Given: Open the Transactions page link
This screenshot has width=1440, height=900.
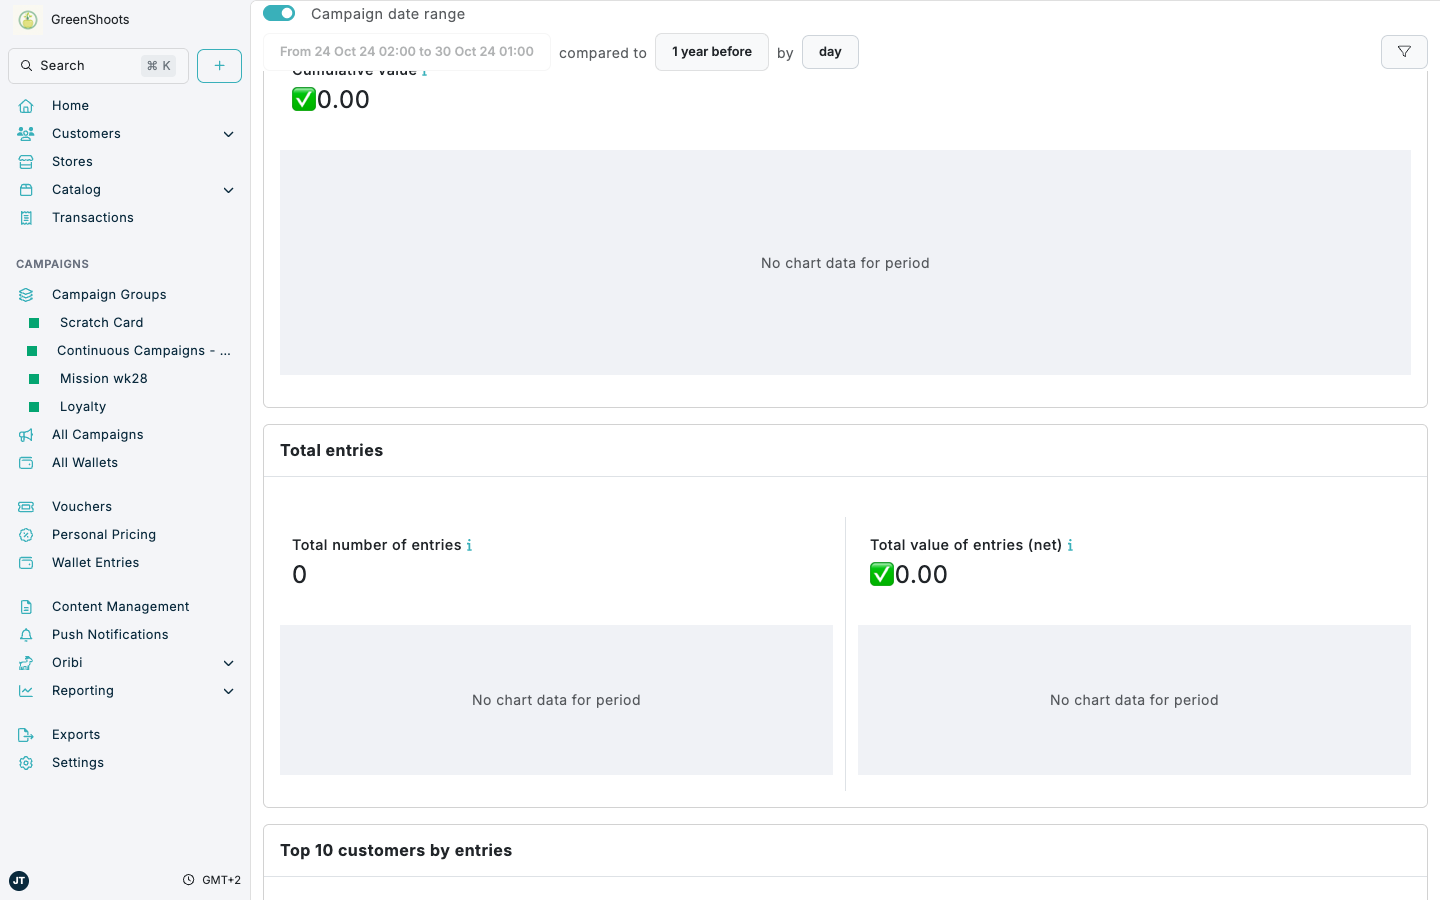Looking at the screenshot, I should (93, 218).
